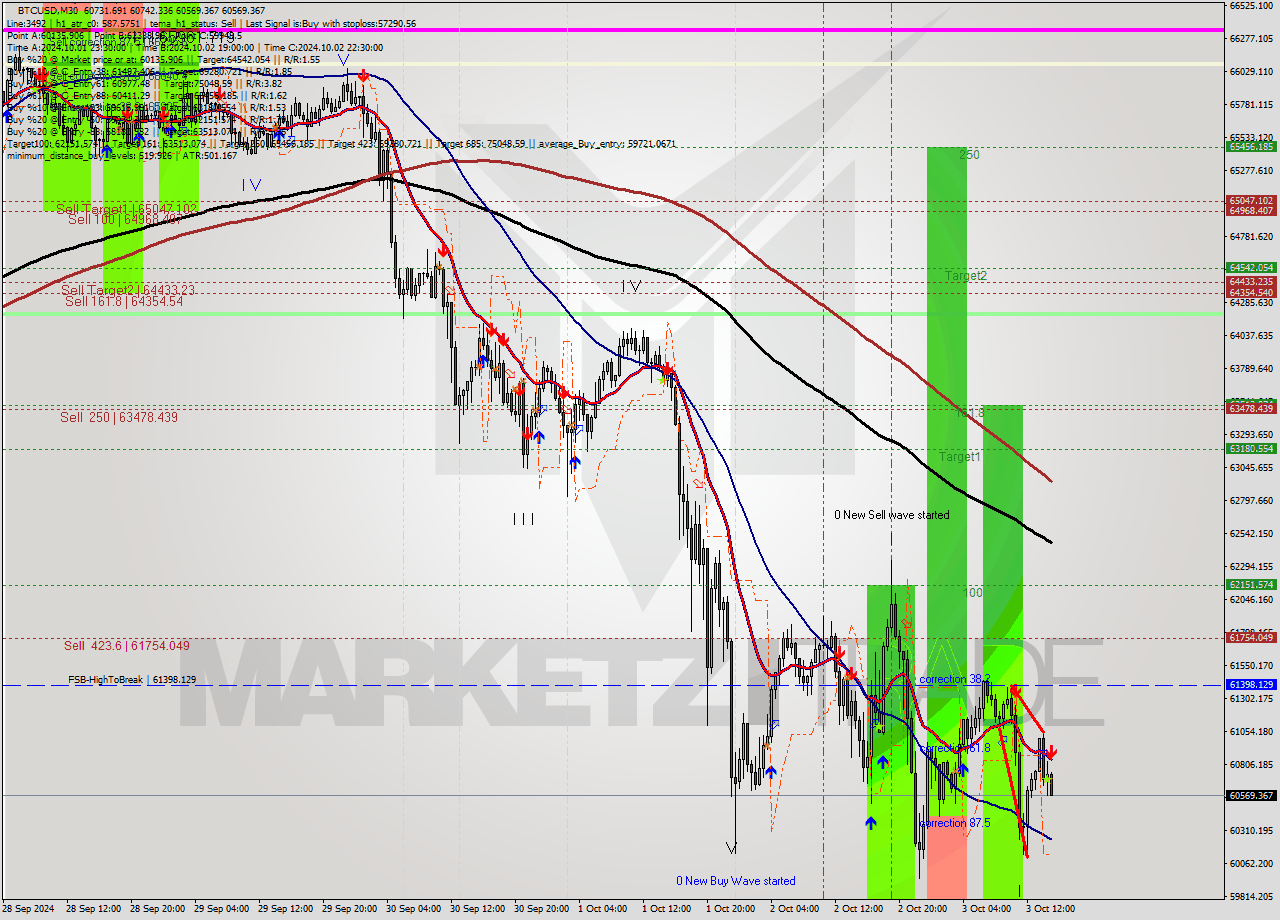Select the 'correction 61.8' label
The image size is (1280, 920).
[955, 748]
